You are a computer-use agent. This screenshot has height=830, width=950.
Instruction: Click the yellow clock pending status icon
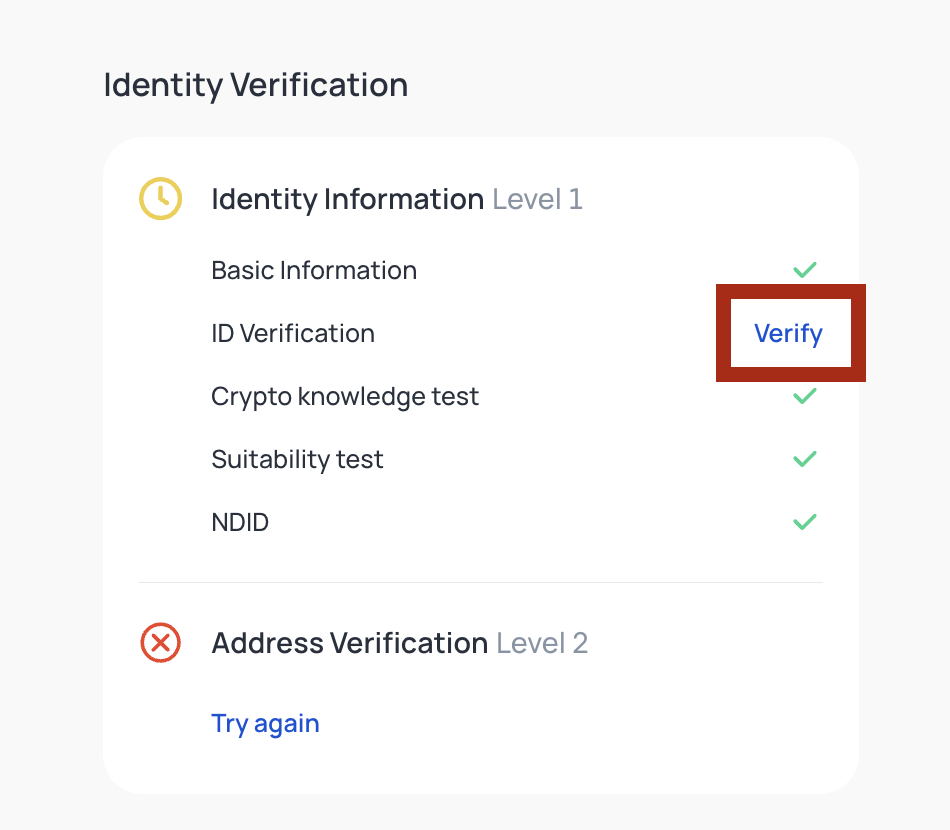[160, 199]
